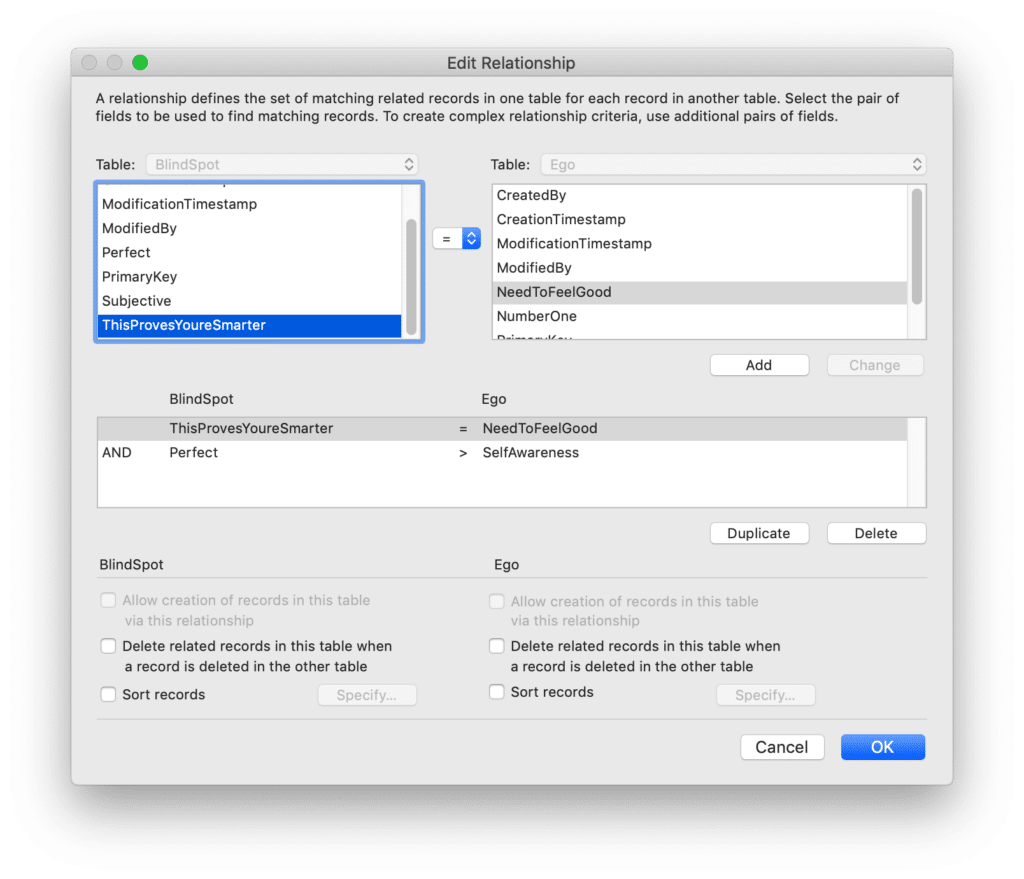This screenshot has height=879, width=1024.
Task: Toggle Allow creation of records for Ego
Action: click(x=496, y=601)
